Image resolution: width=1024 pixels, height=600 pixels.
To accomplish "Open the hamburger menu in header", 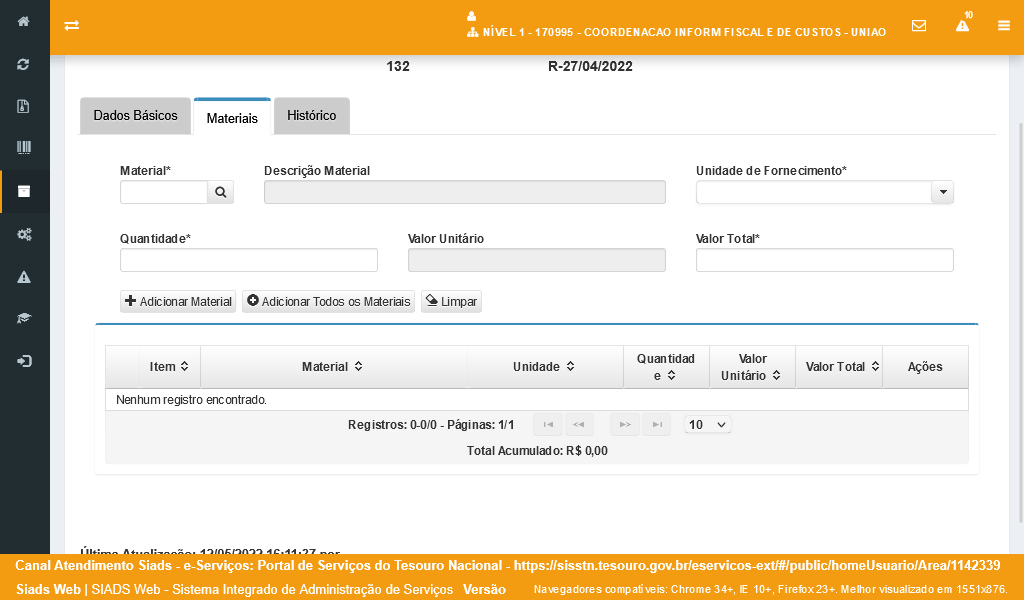I will tap(1004, 25).
